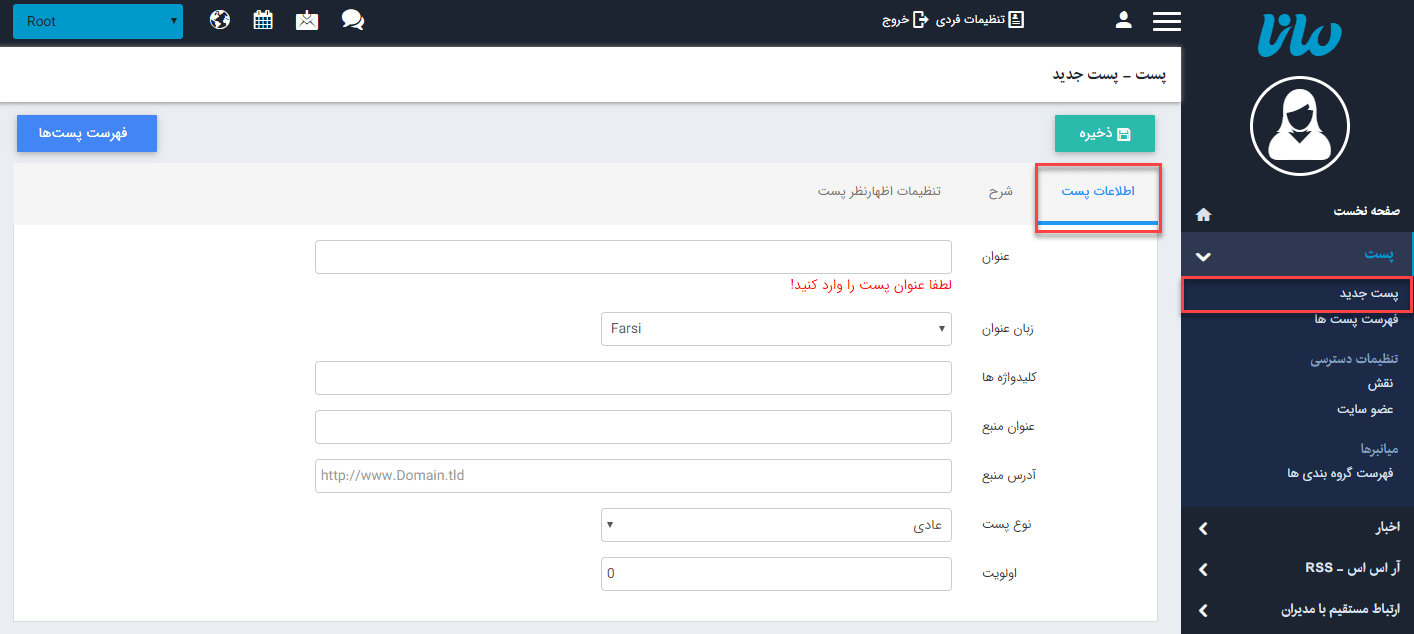1414x634 pixels.
Task: Click the home icon beside صفحه نخست
Action: pos(1203,214)
